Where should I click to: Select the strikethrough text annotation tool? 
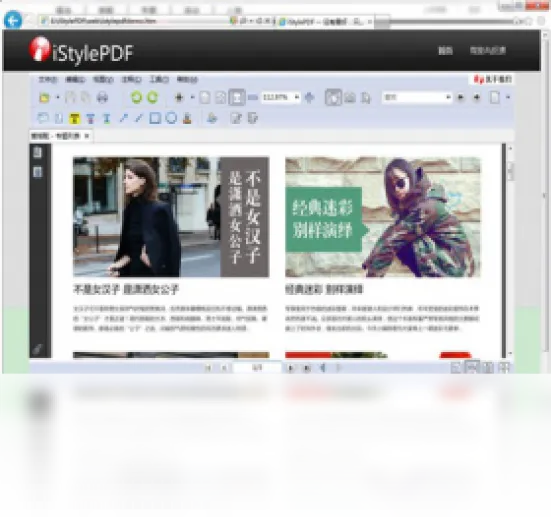point(90,118)
